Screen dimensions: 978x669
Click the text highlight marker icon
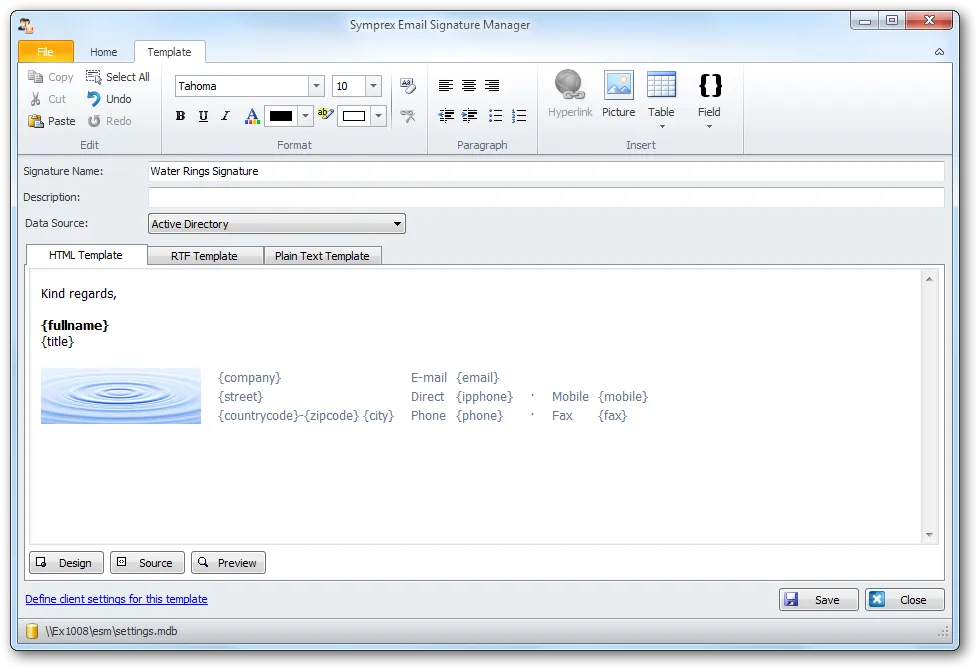pyautogui.click(x=326, y=114)
